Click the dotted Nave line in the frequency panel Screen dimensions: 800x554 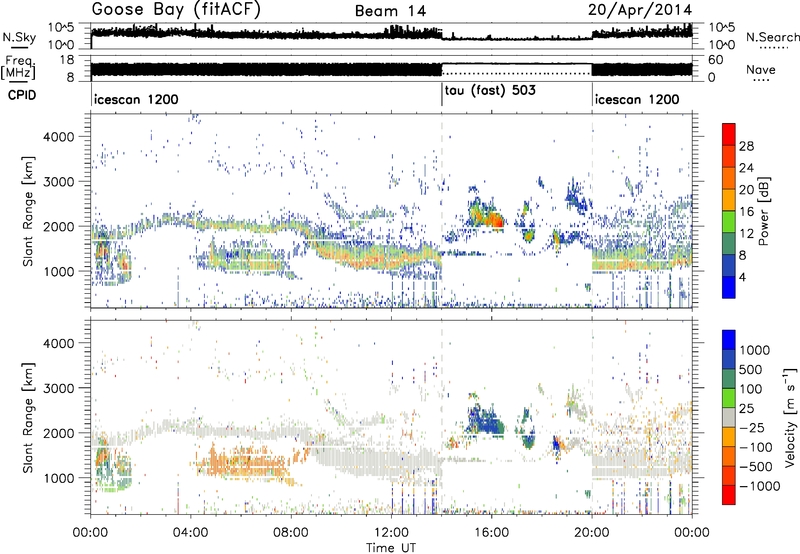[x=516, y=73]
